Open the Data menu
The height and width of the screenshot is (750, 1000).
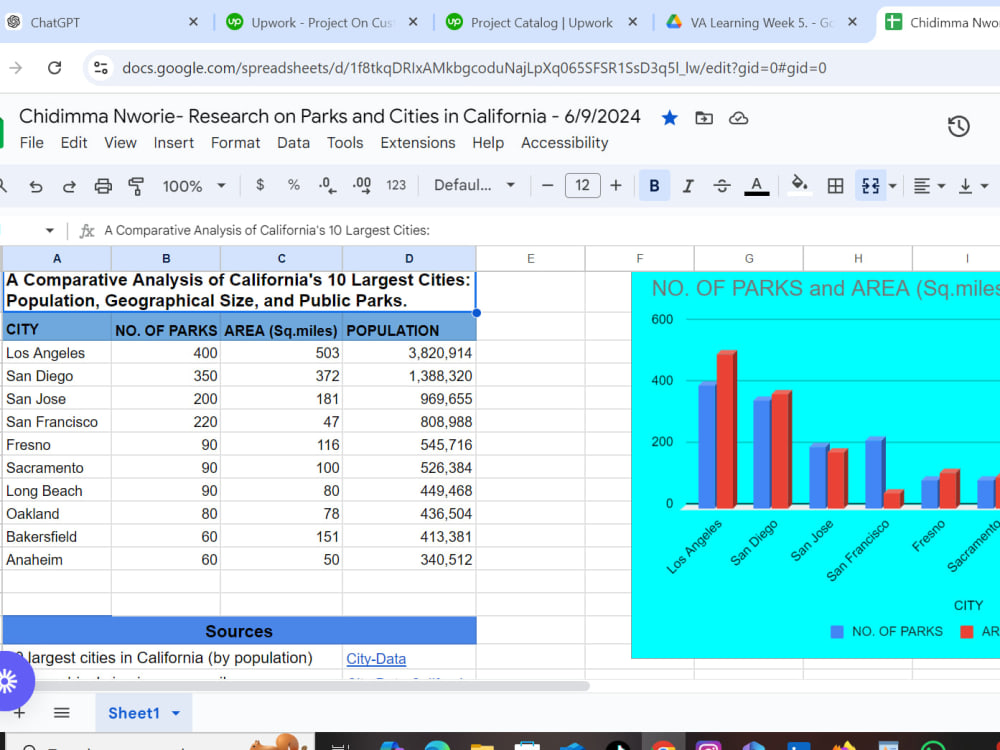click(x=293, y=143)
